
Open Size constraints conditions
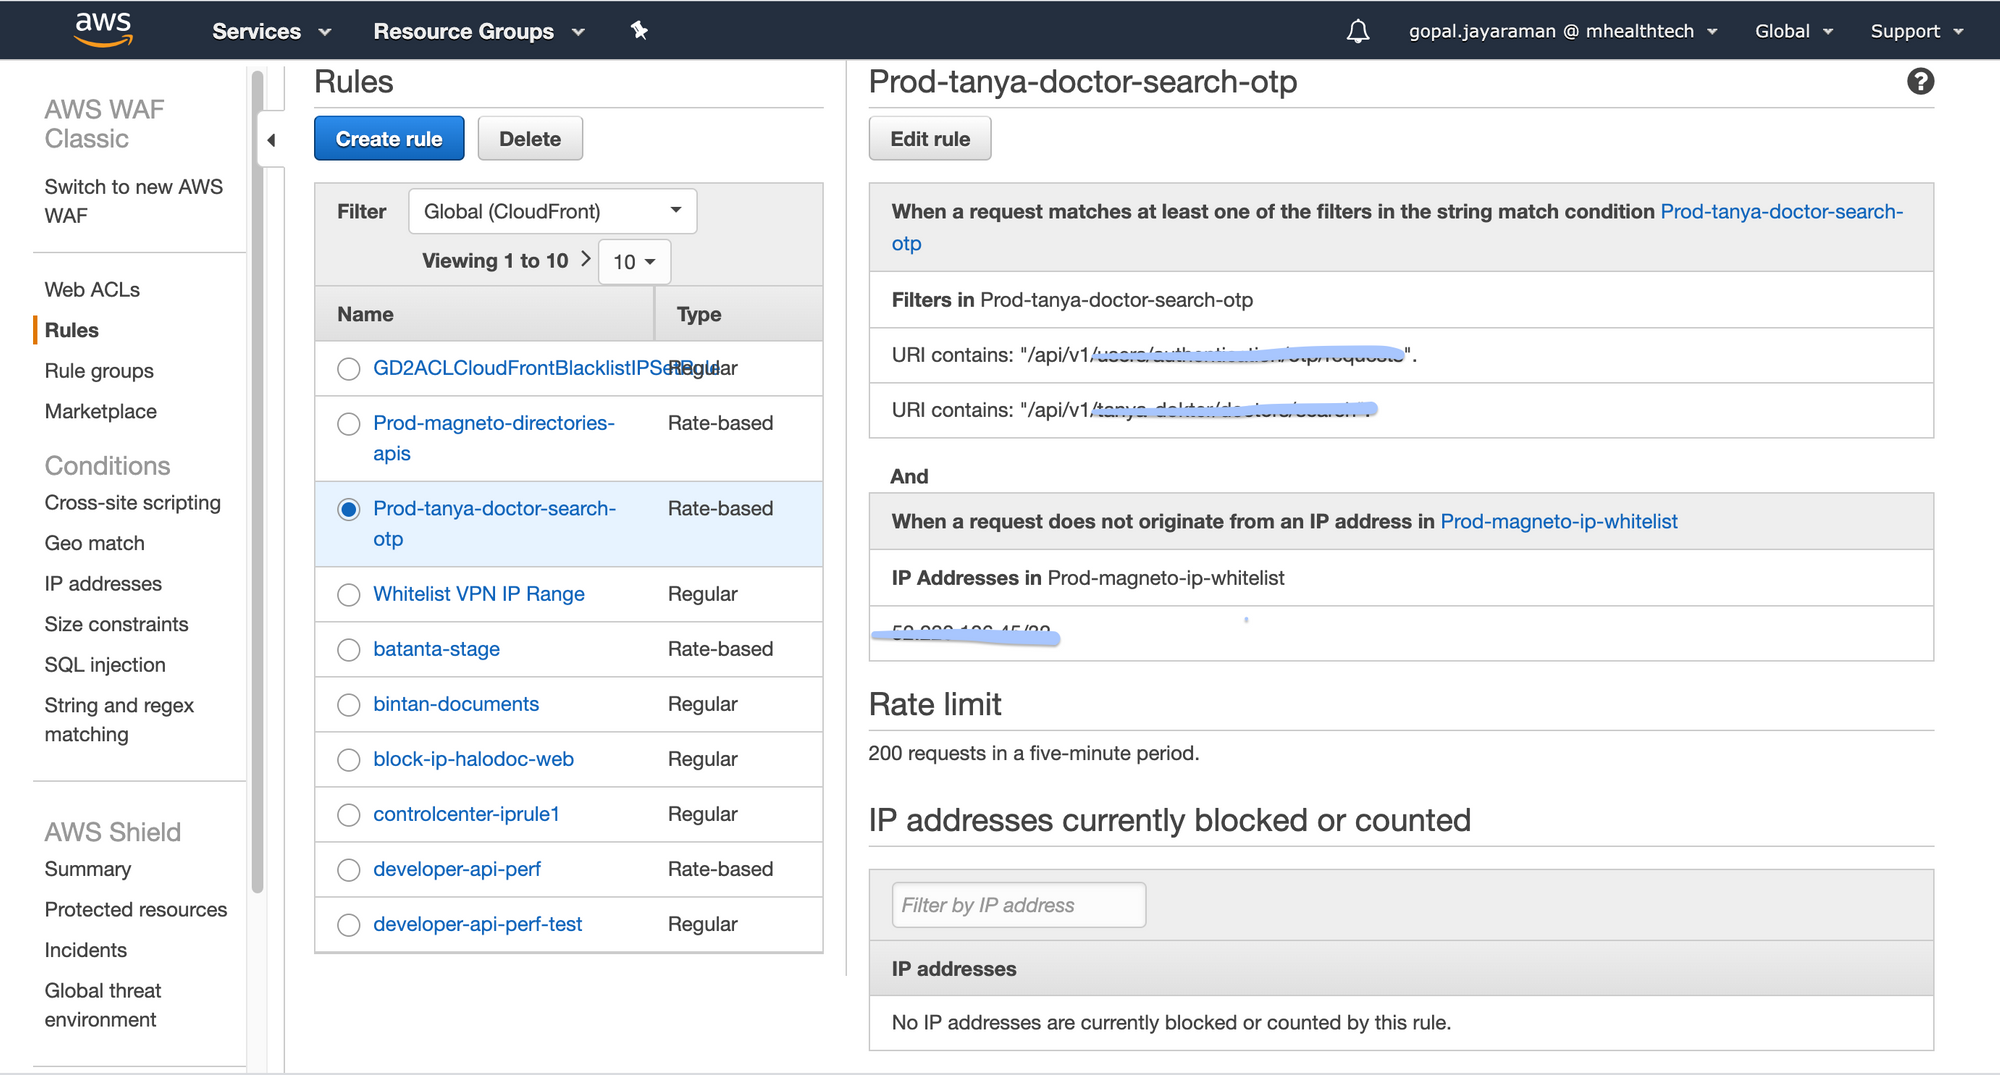117,625
